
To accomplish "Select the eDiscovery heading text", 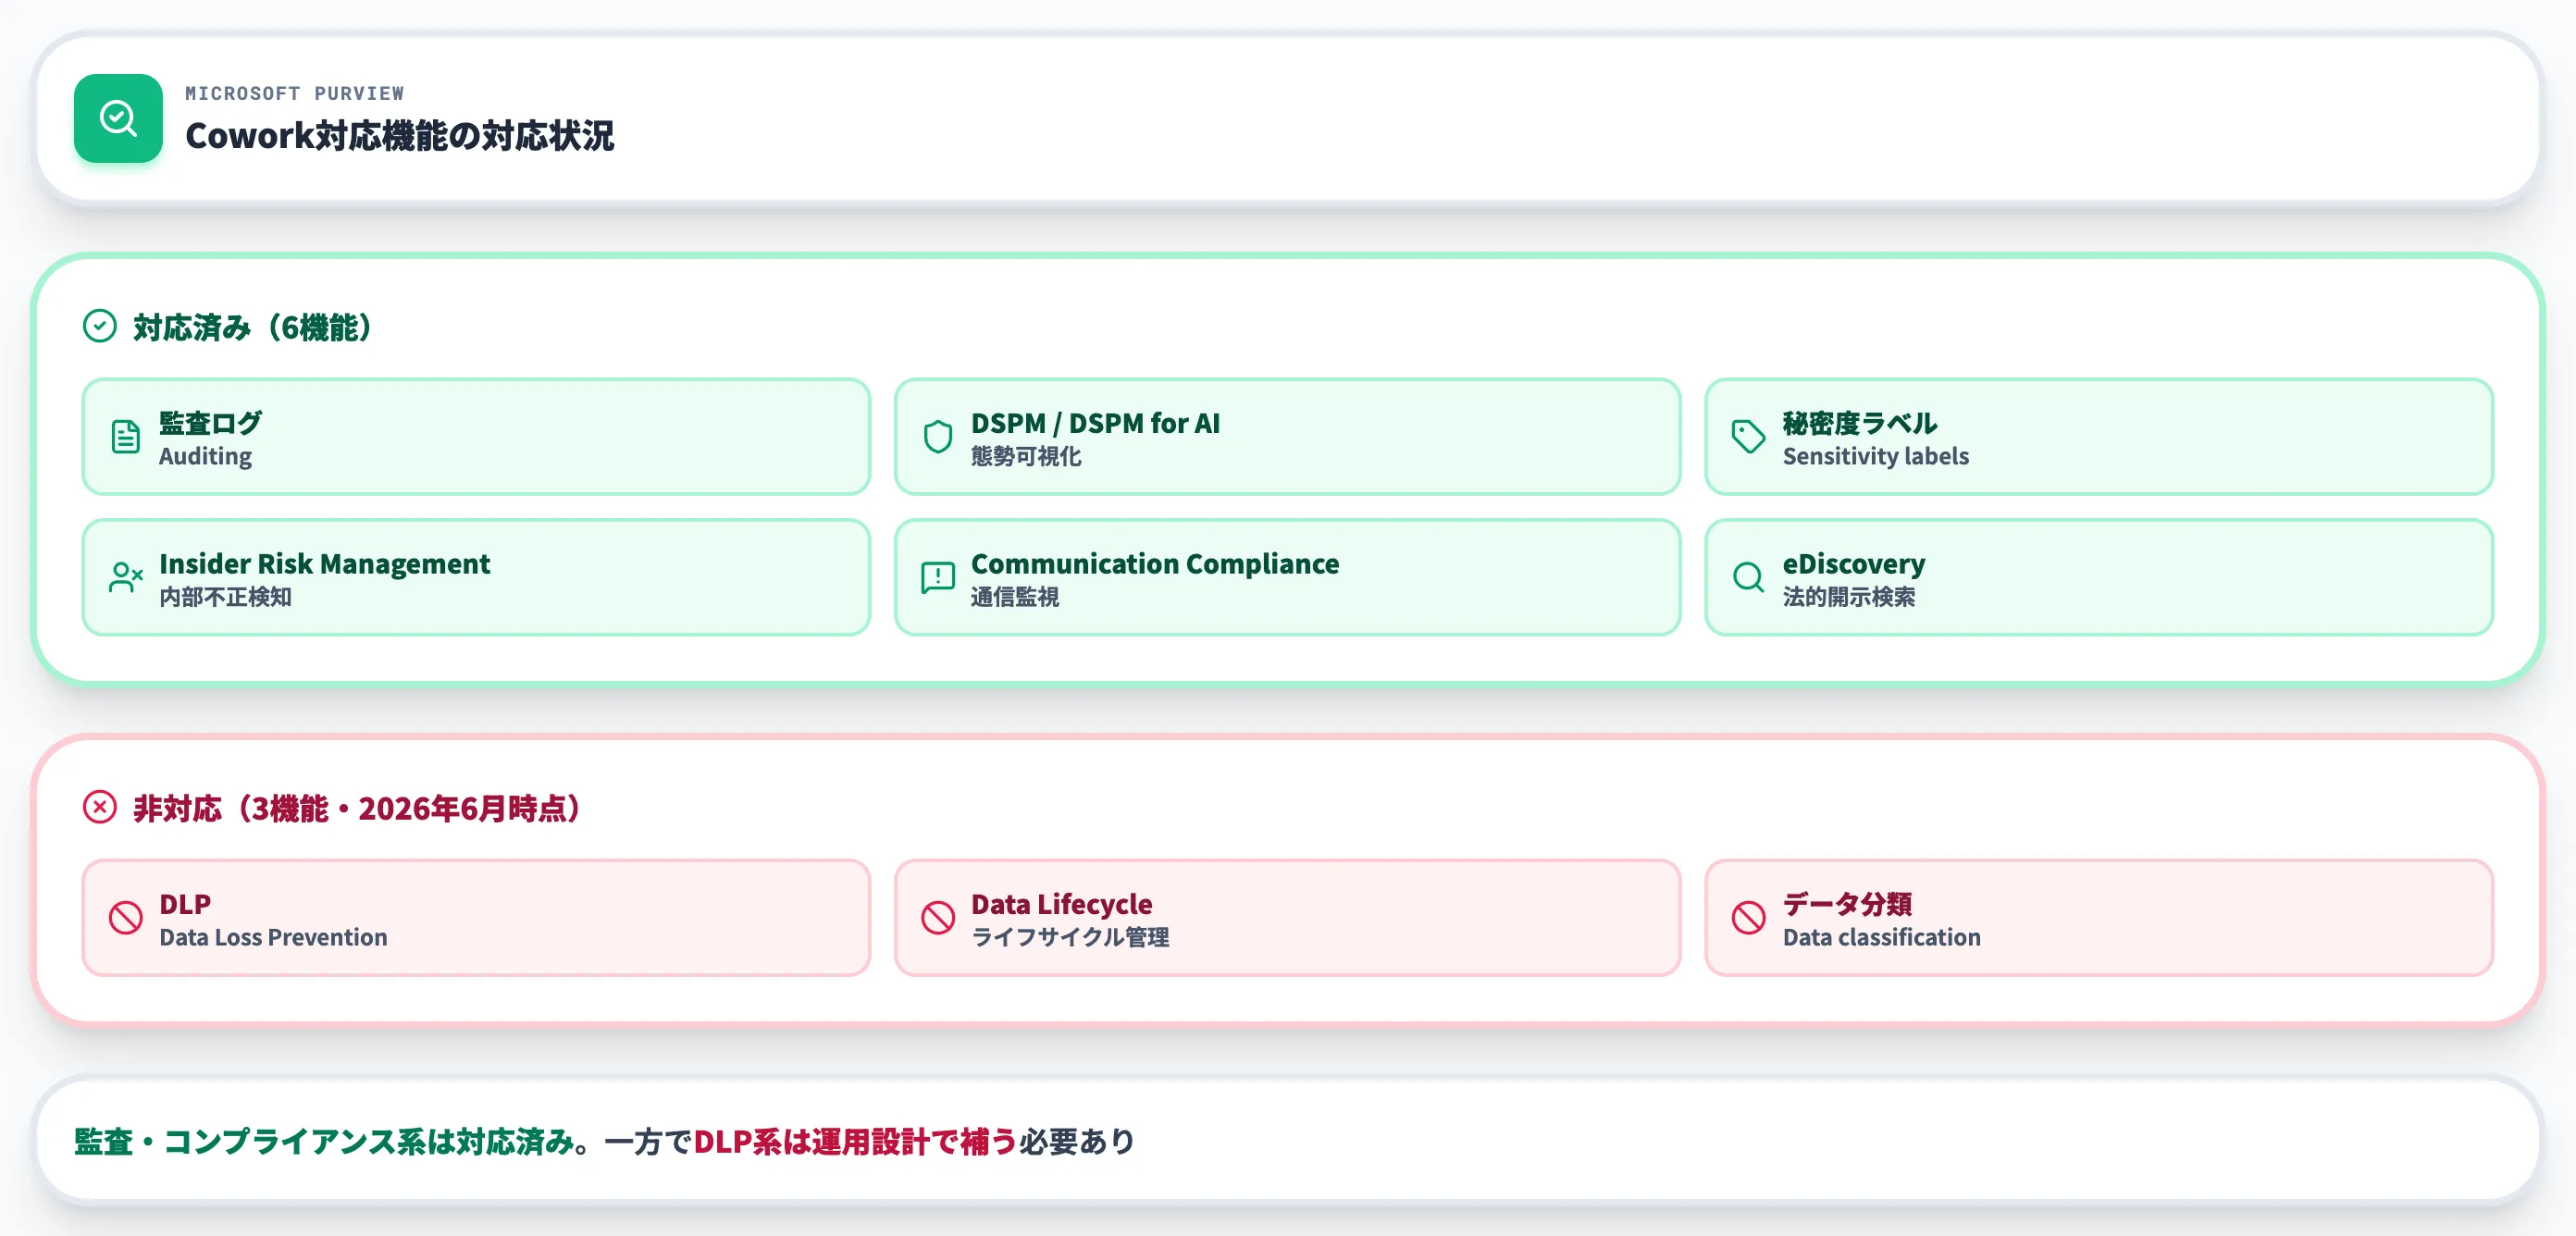I will click(1854, 563).
